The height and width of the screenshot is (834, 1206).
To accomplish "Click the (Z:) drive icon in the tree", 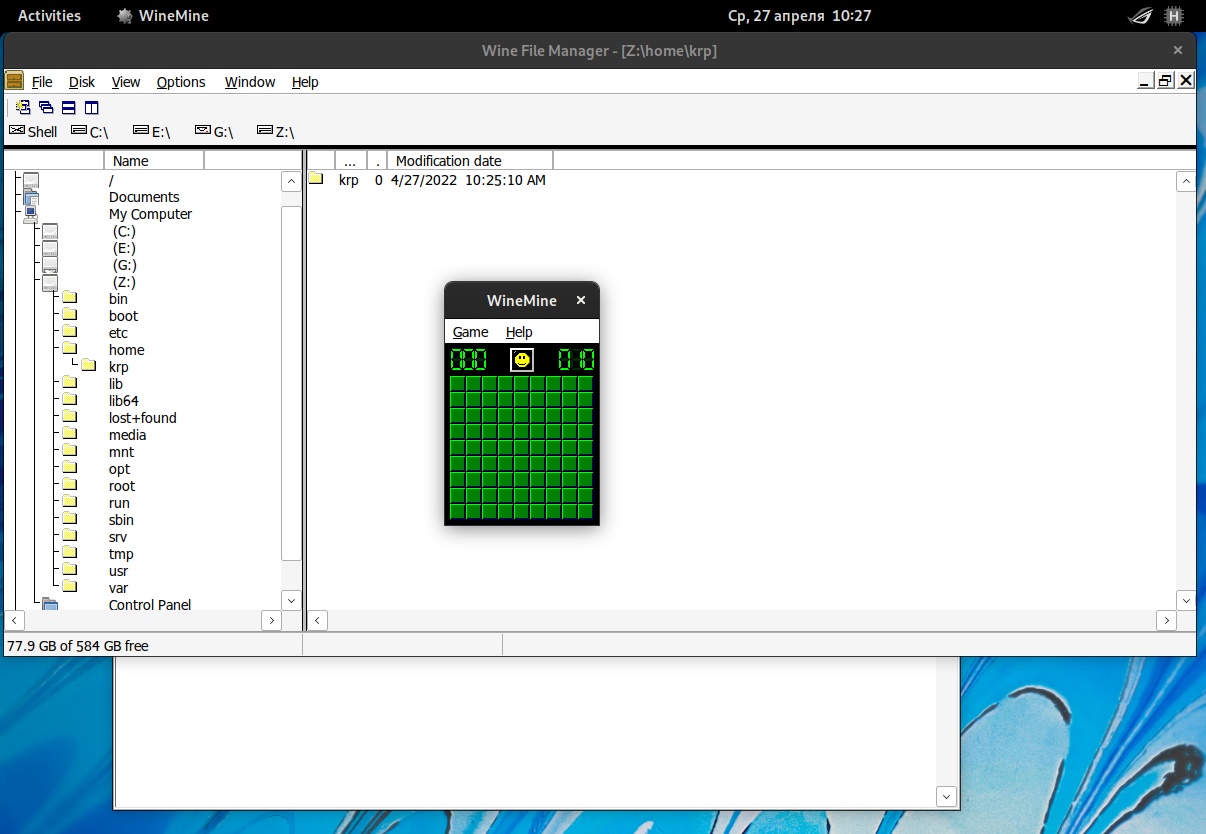I will point(50,282).
